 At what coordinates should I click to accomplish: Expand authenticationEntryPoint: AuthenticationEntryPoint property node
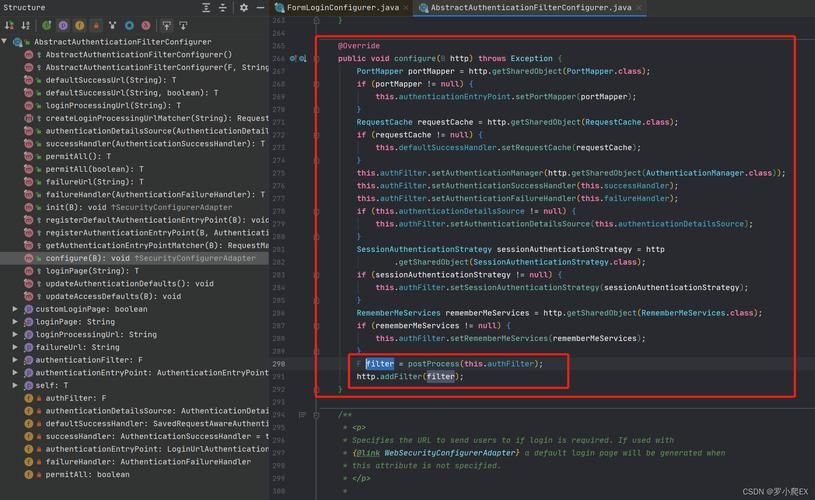[x=15, y=373]
